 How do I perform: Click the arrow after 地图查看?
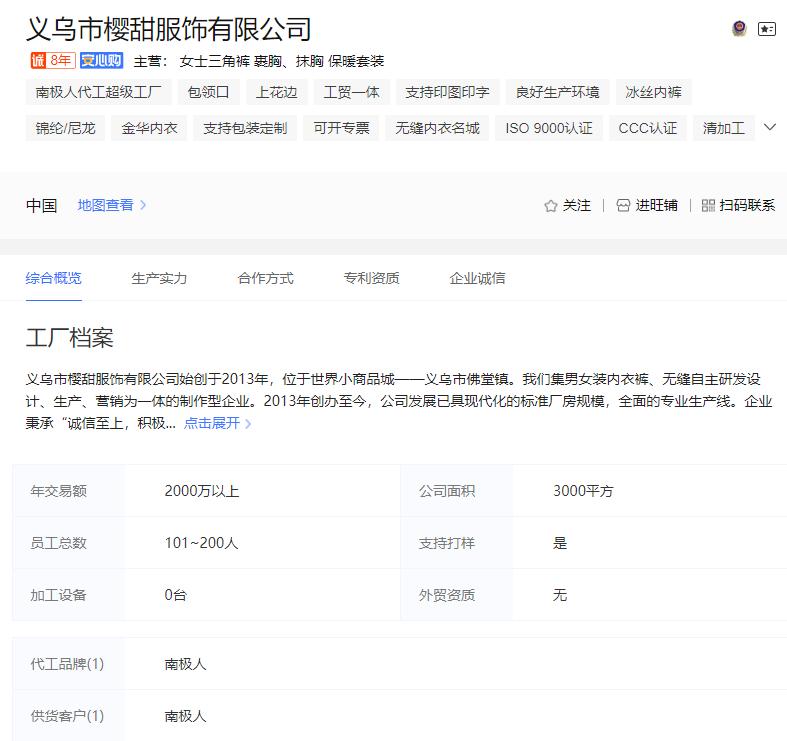click(x=143, y=205)
